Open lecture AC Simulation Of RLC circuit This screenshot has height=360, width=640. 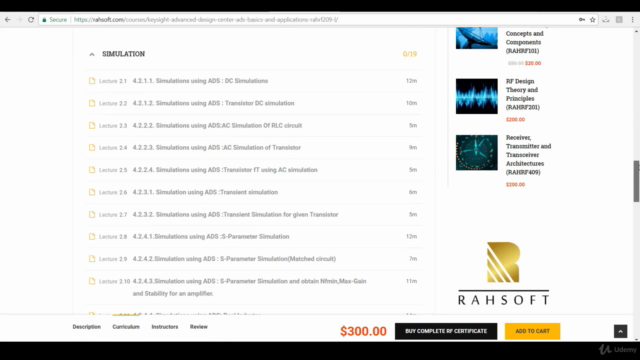click(217, 125)
